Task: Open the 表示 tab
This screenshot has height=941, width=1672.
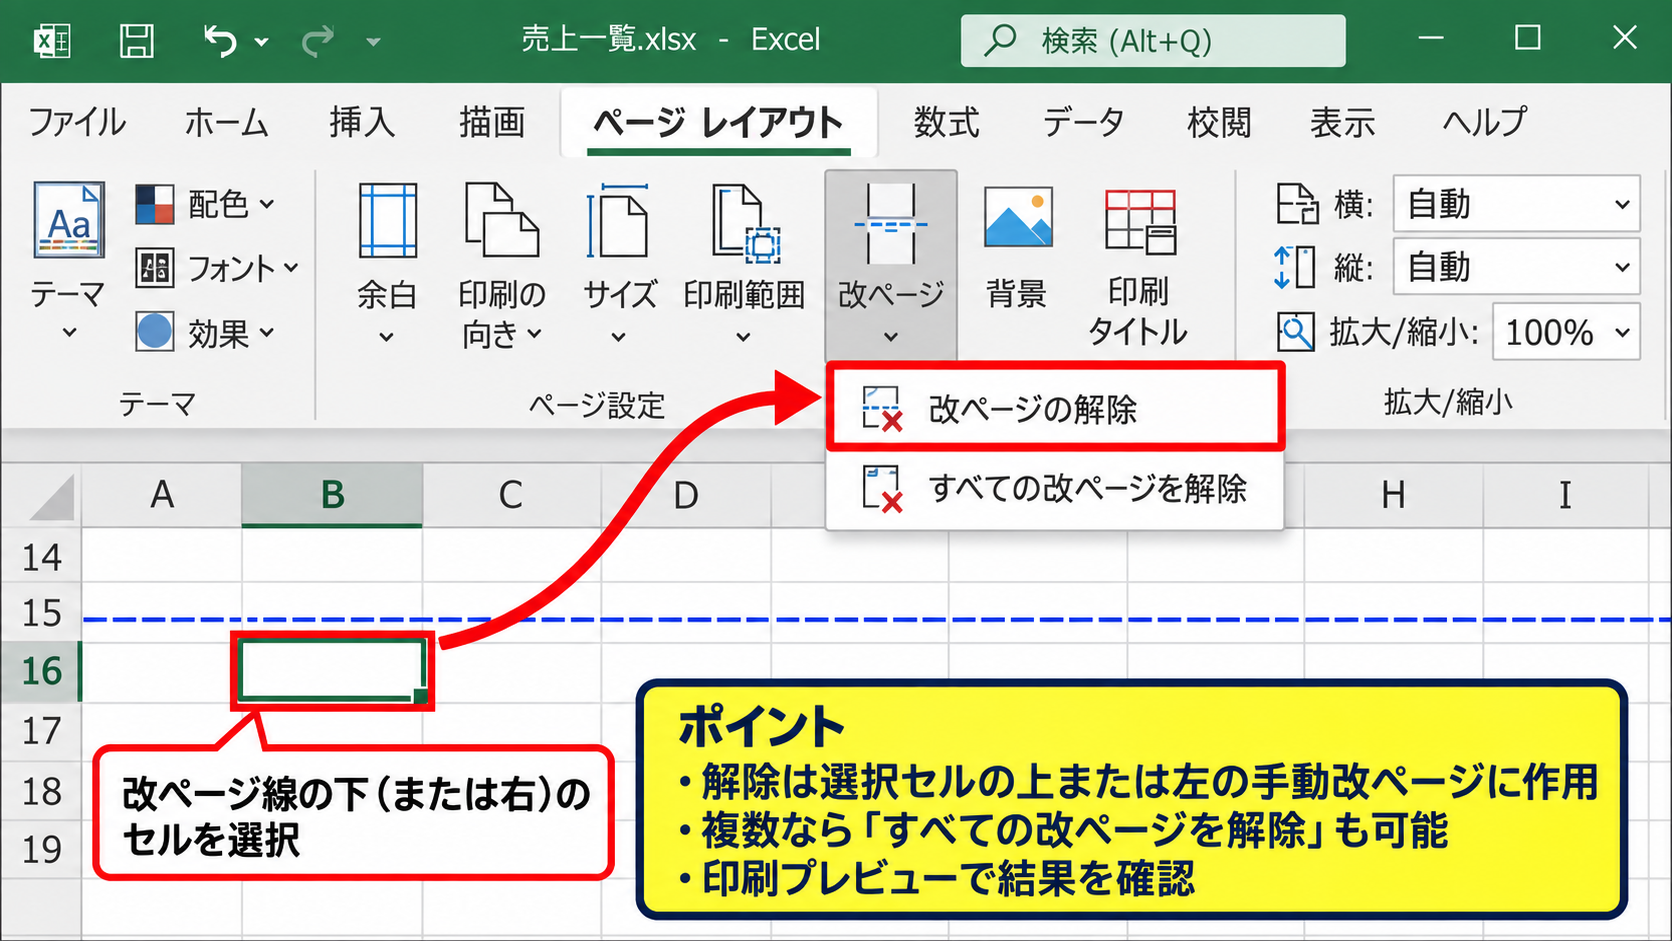Action: [1343, 122]
